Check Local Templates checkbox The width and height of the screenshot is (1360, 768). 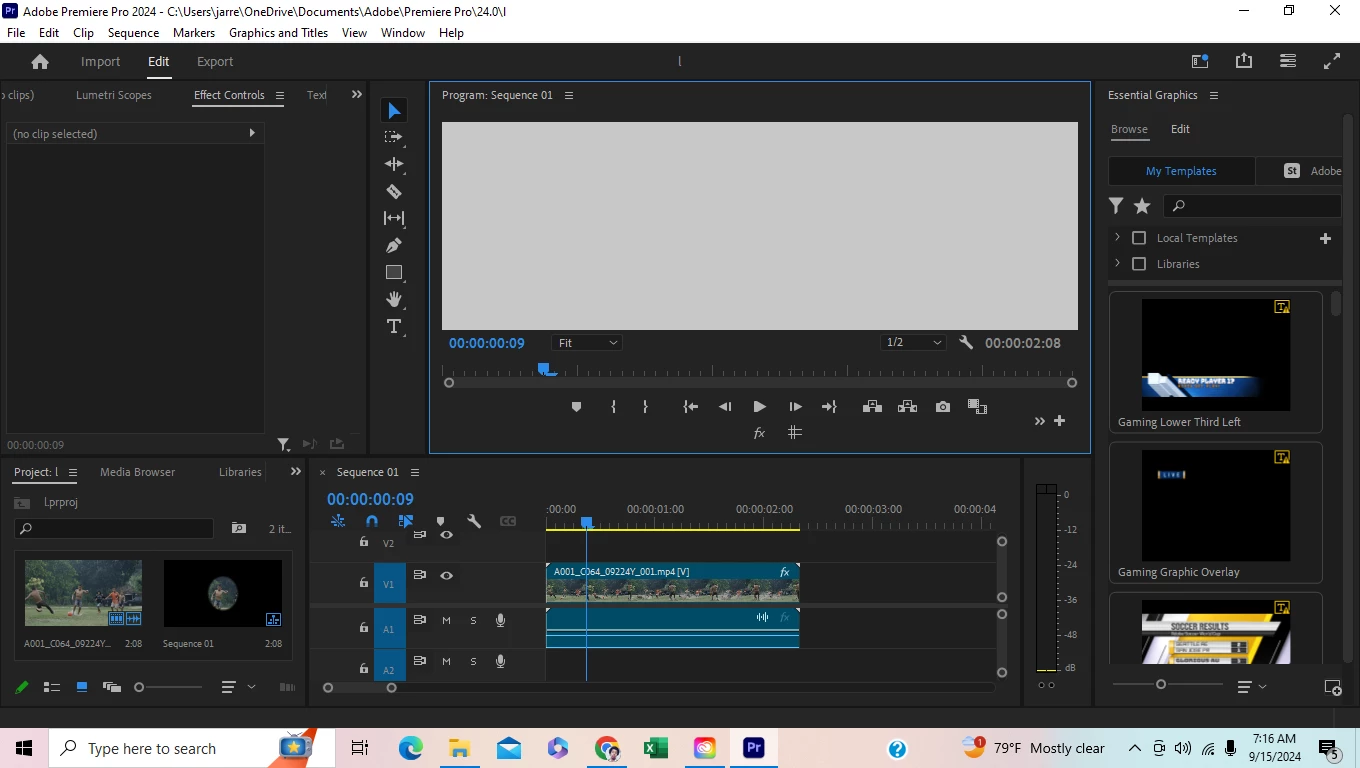[1139, 238]
